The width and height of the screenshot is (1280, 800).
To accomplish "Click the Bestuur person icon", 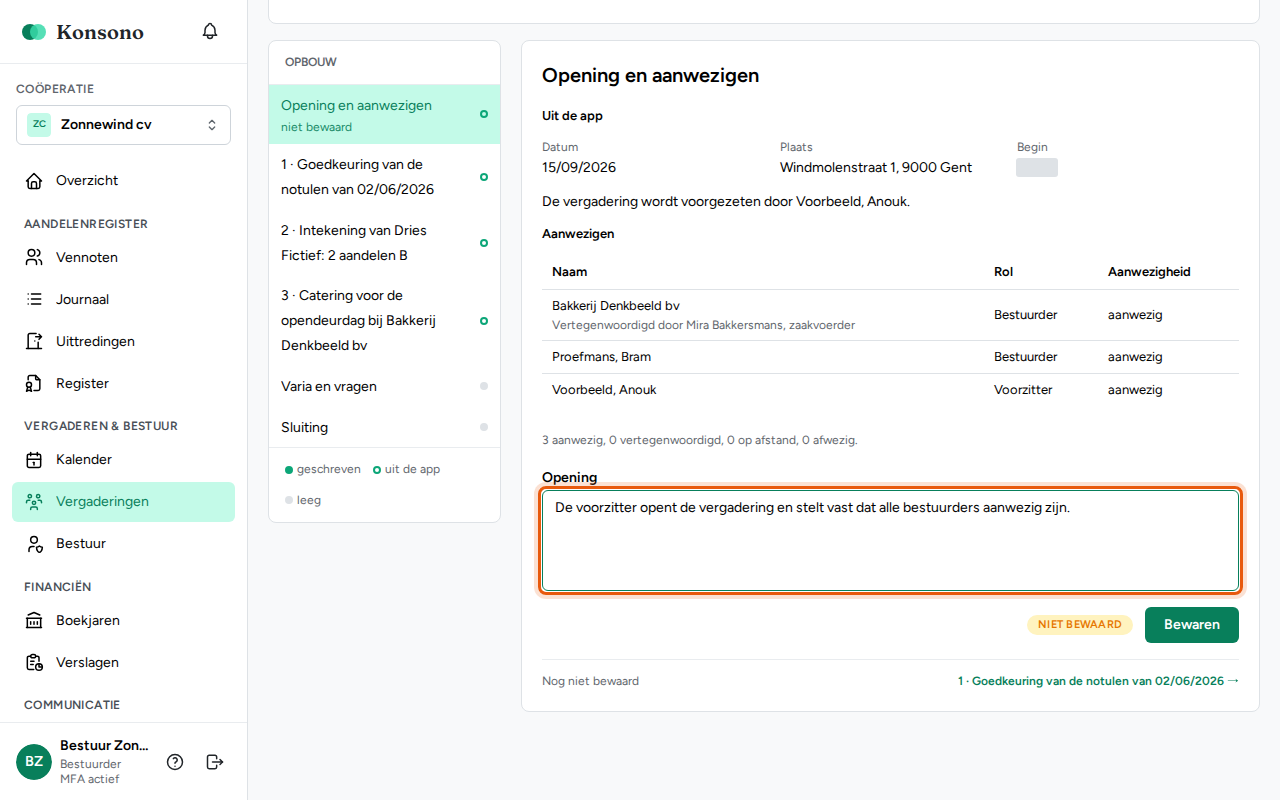I will (34, 544).
